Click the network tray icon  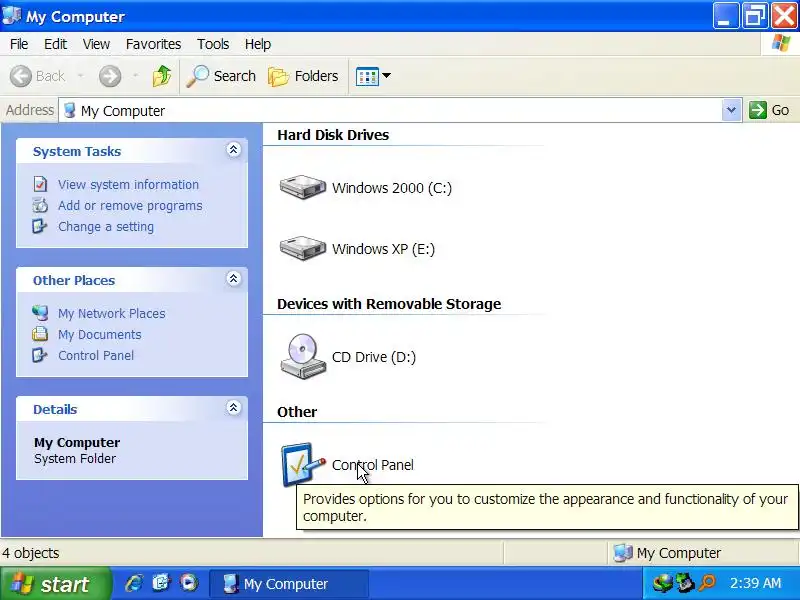coord(663,583)
